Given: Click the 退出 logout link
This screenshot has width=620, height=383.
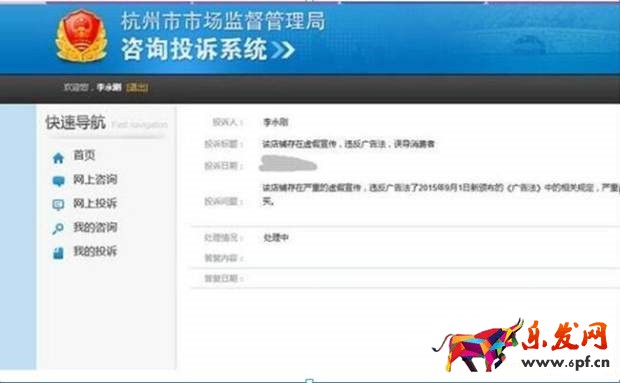Looking at the screenshot, I should point(137,87).
